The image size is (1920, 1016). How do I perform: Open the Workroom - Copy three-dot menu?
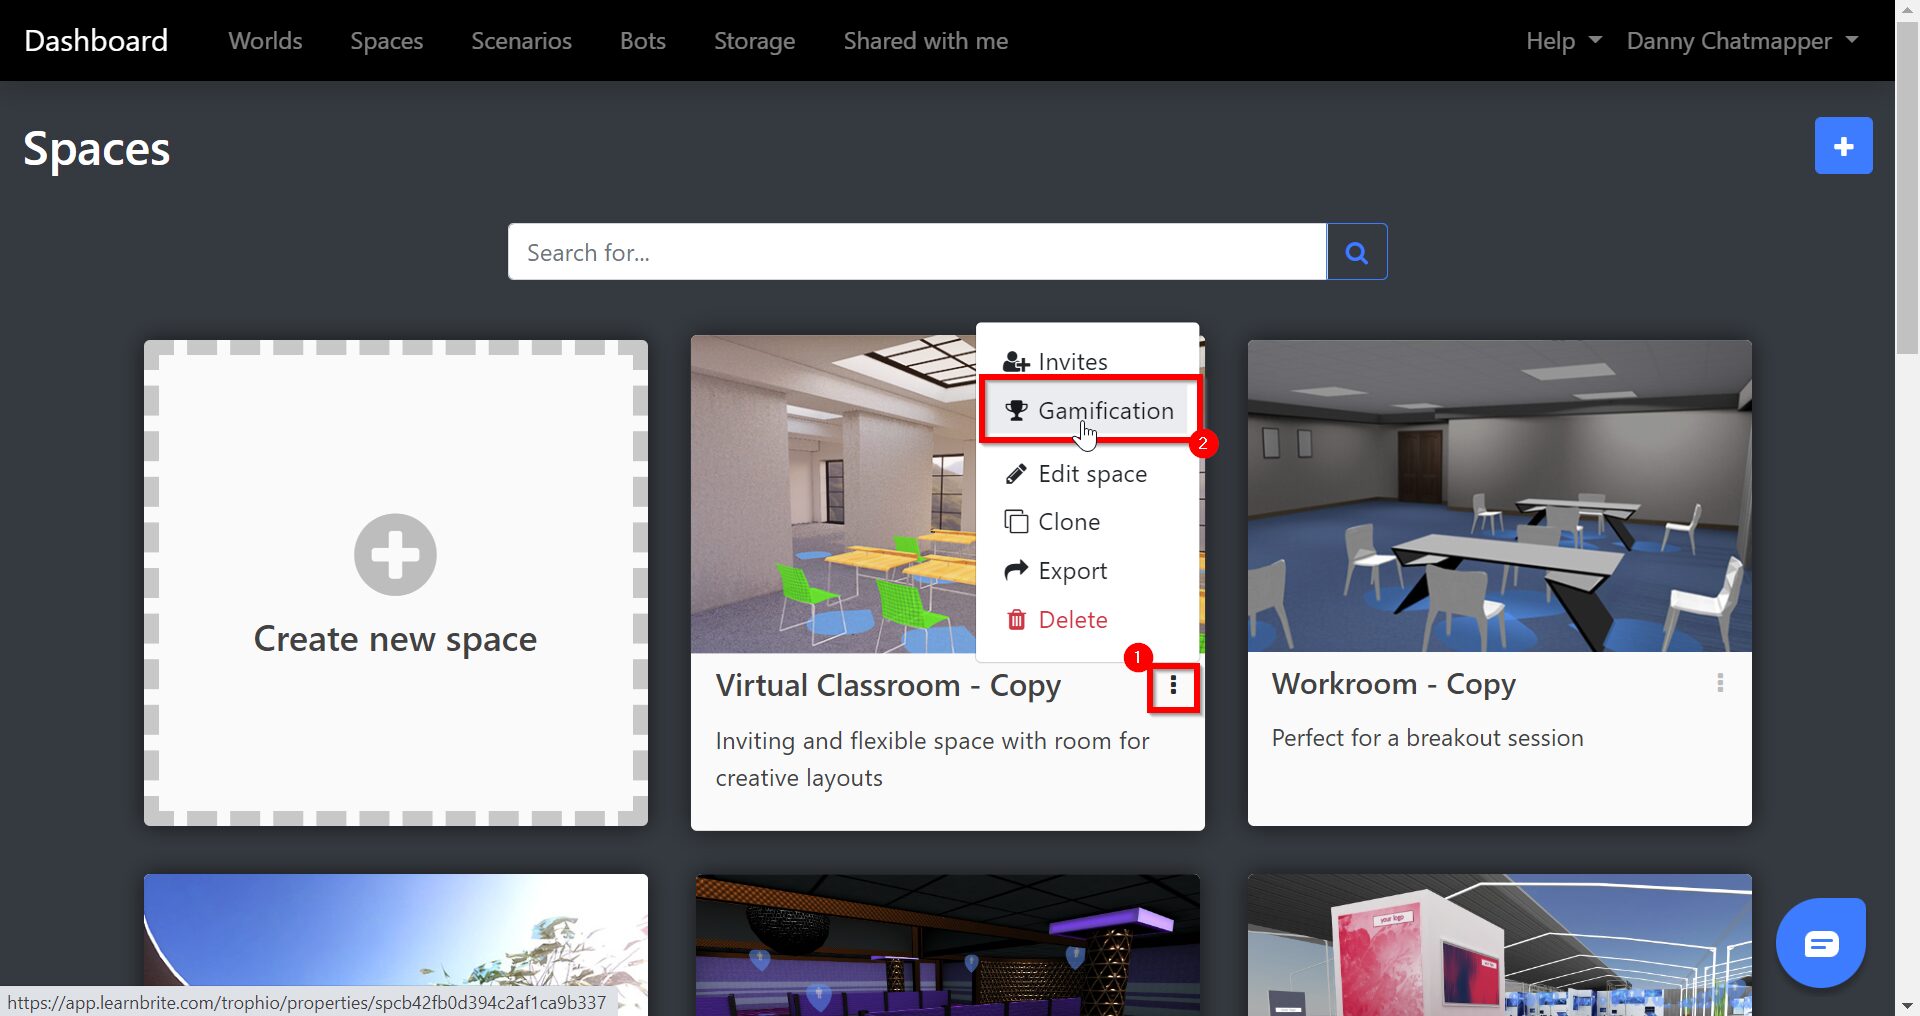(1719, 683)
